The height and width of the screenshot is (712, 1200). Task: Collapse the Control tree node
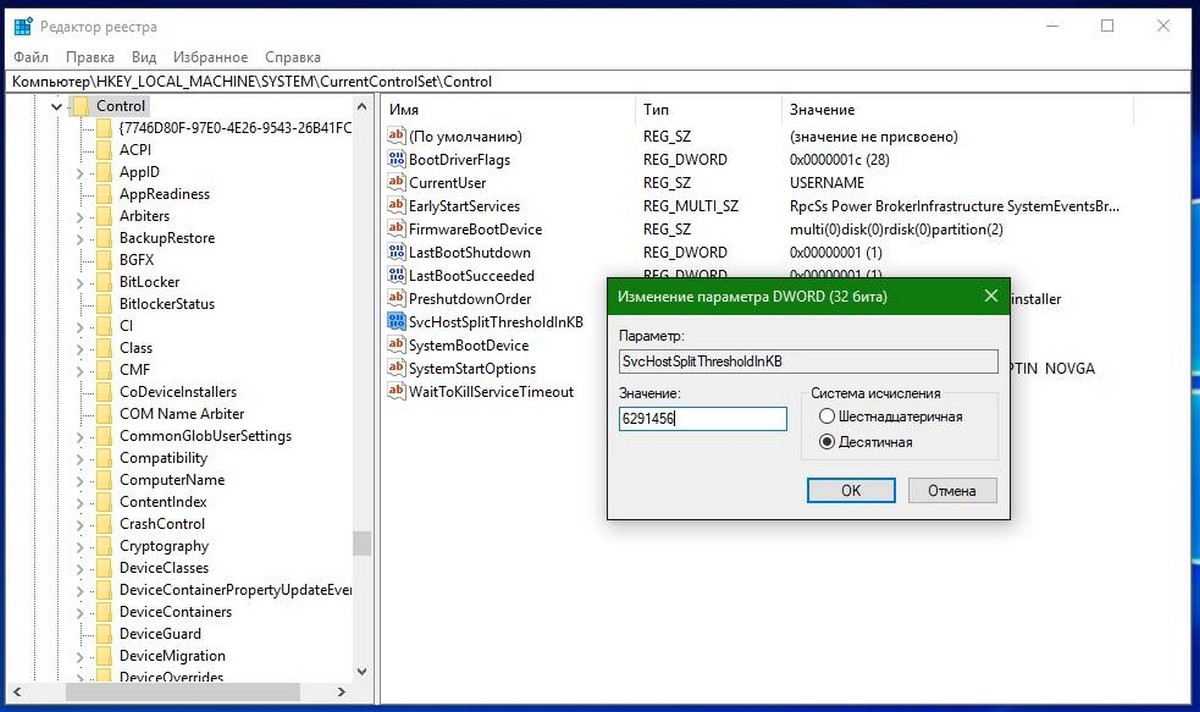click(x=58, y=106)
